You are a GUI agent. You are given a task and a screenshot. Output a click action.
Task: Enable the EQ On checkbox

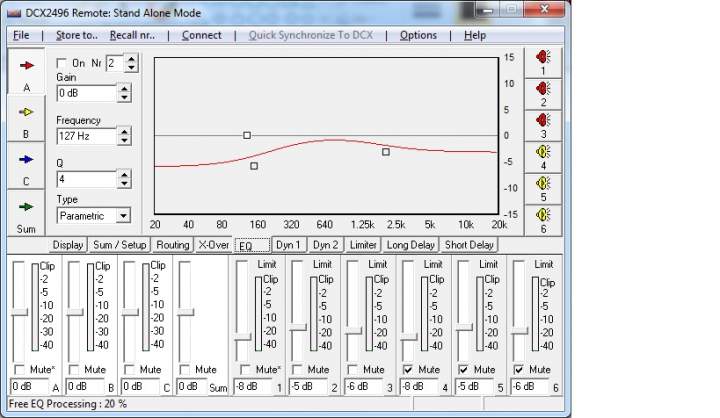[61, 63]
